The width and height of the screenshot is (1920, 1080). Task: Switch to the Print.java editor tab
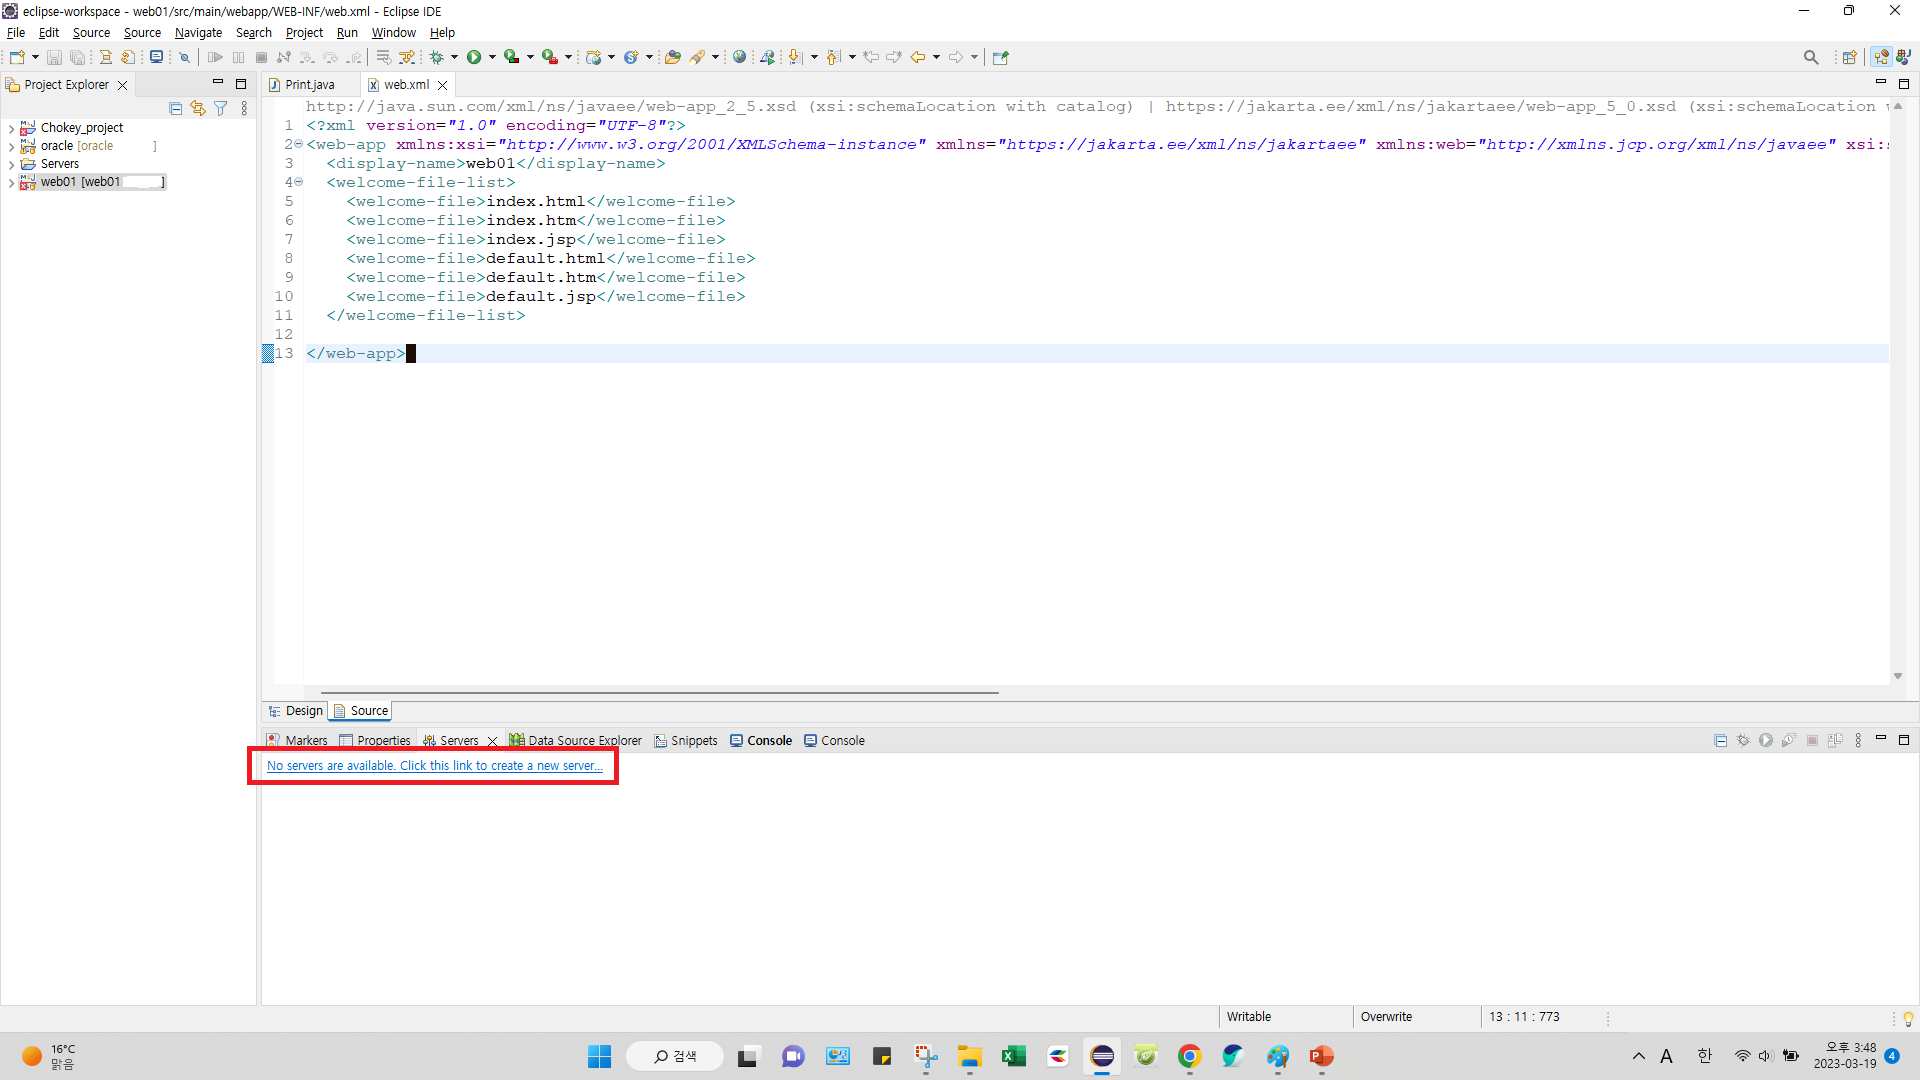(309, 85)
